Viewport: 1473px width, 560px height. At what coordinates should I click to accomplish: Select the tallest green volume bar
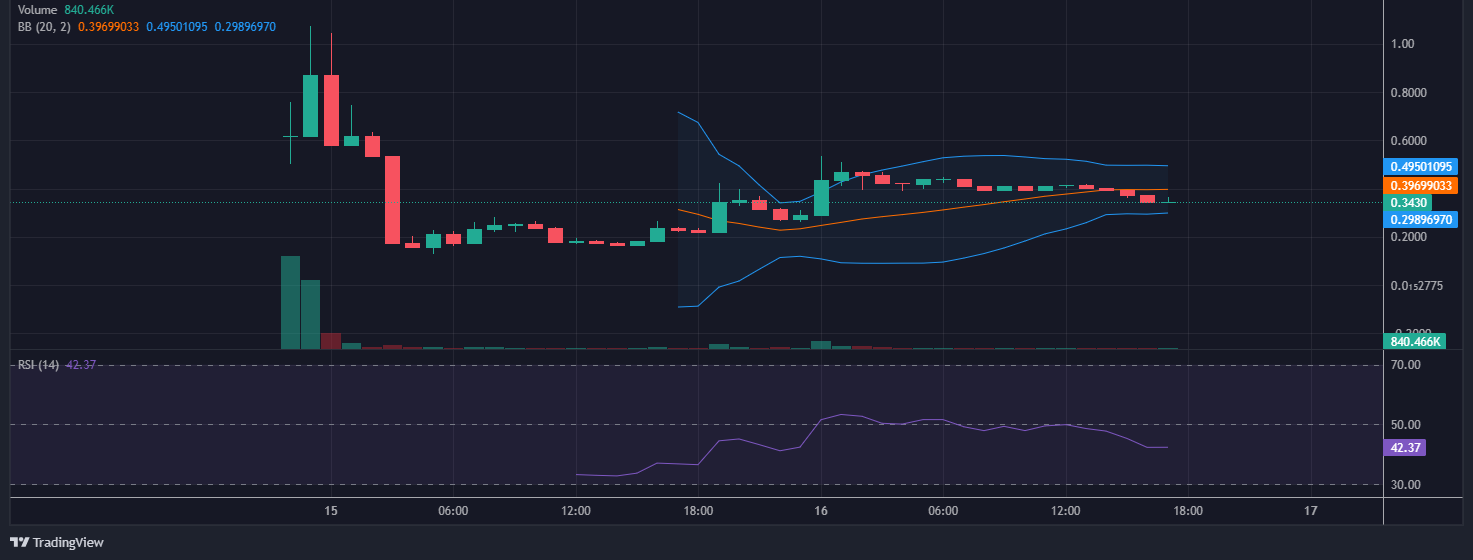pos(290,303)
